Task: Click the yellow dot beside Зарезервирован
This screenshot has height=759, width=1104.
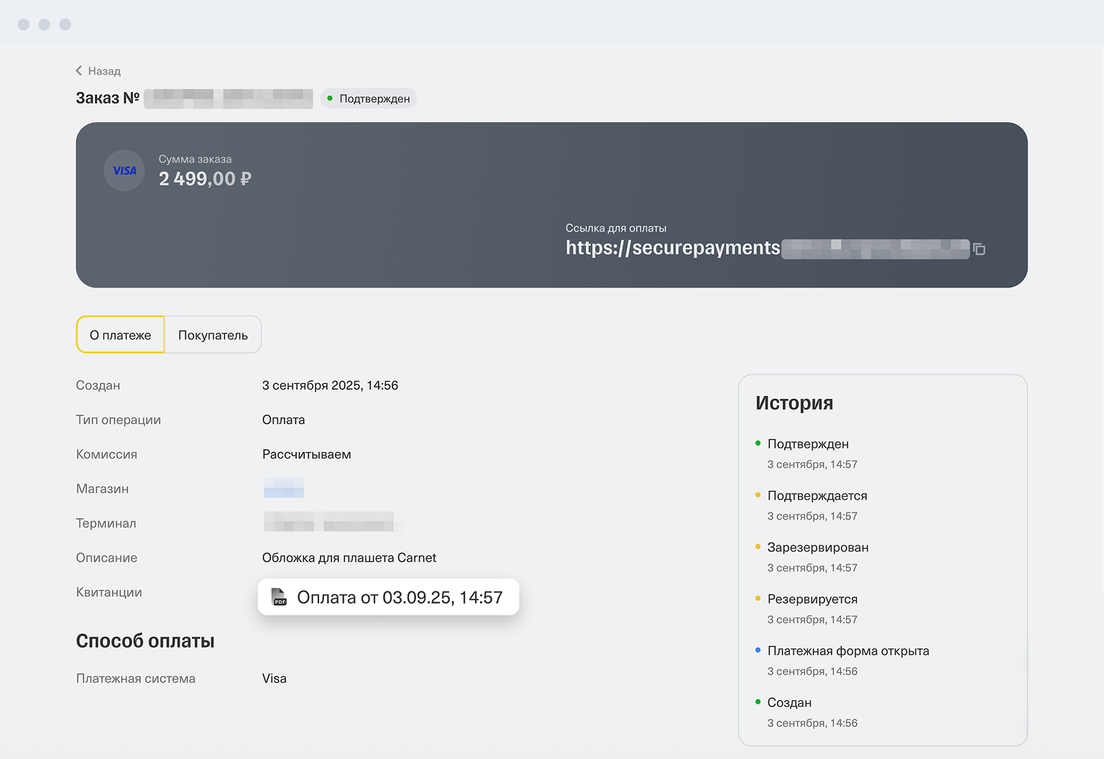Action: point(758,547)
